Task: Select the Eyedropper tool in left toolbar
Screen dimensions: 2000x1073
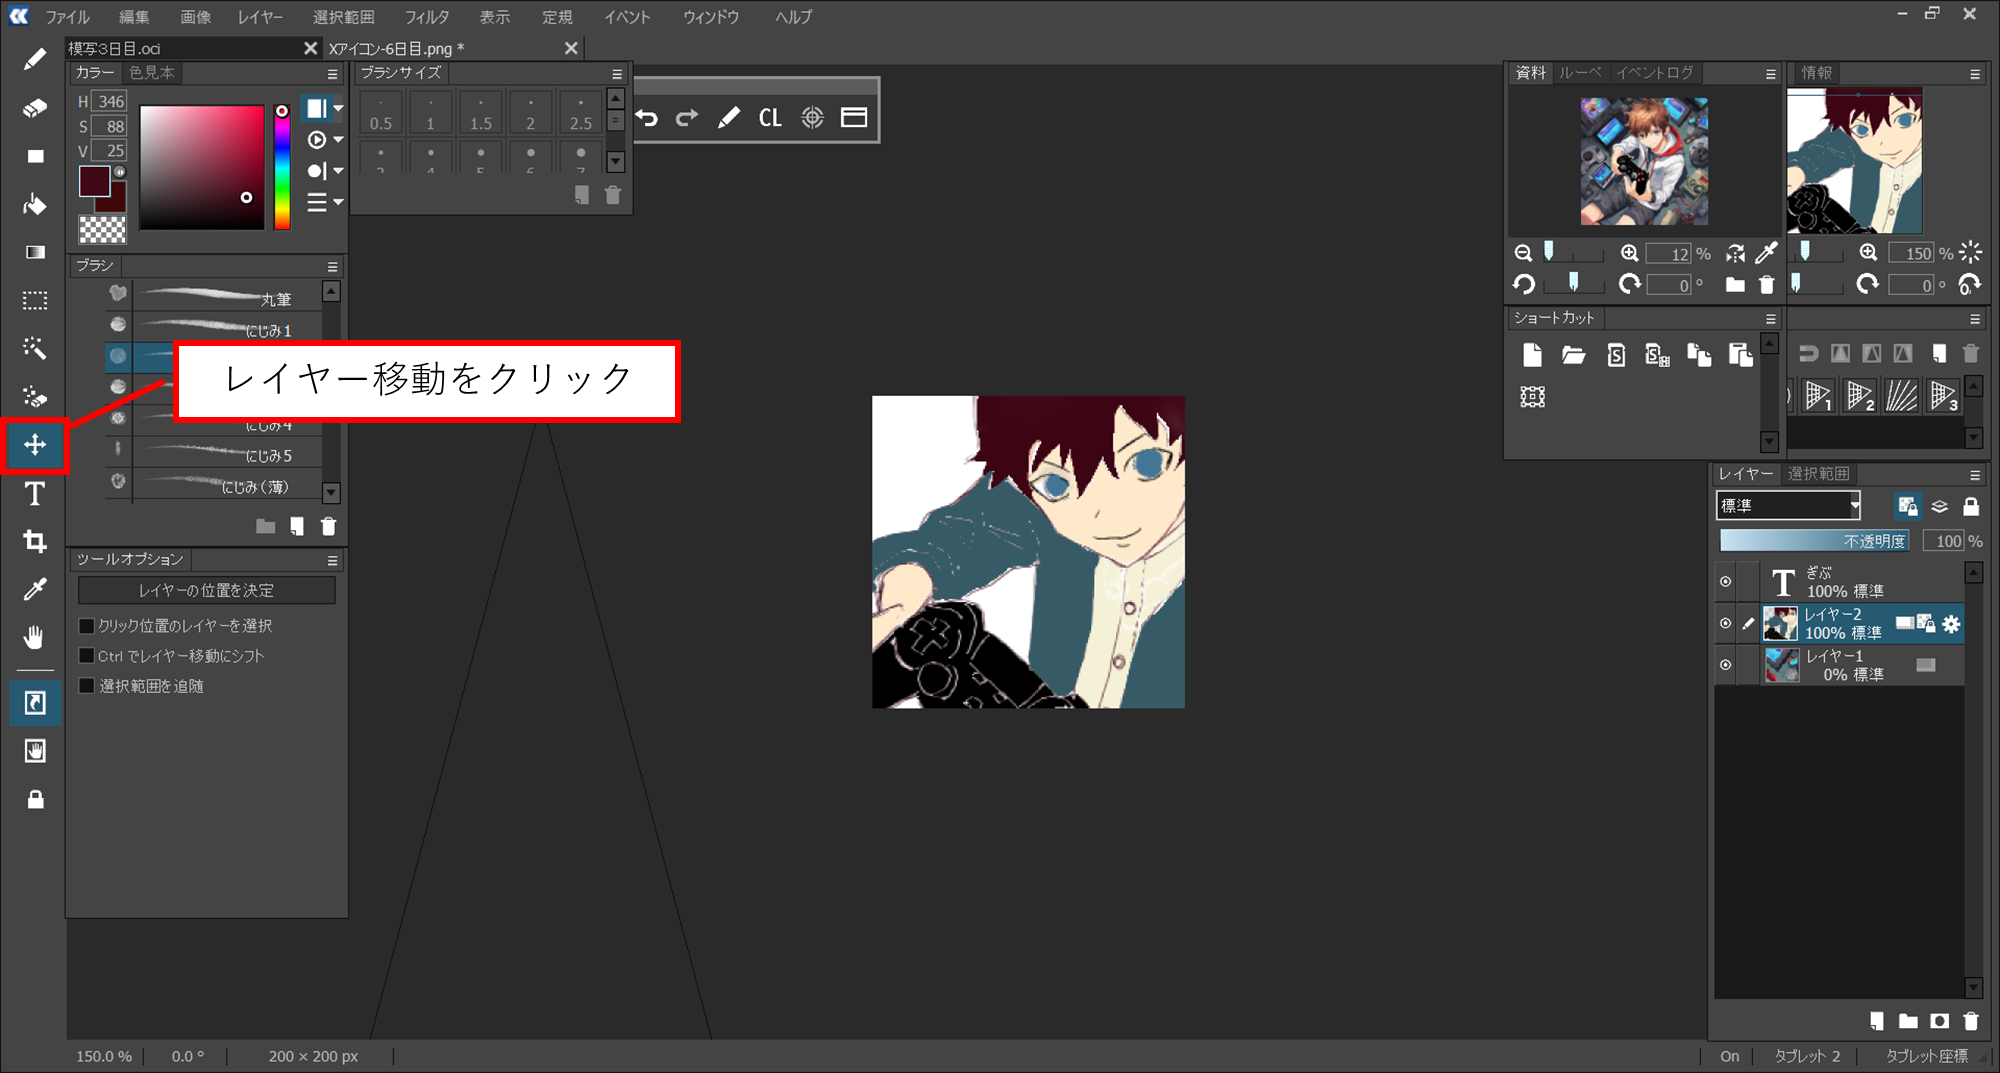Action: point(35,589)
